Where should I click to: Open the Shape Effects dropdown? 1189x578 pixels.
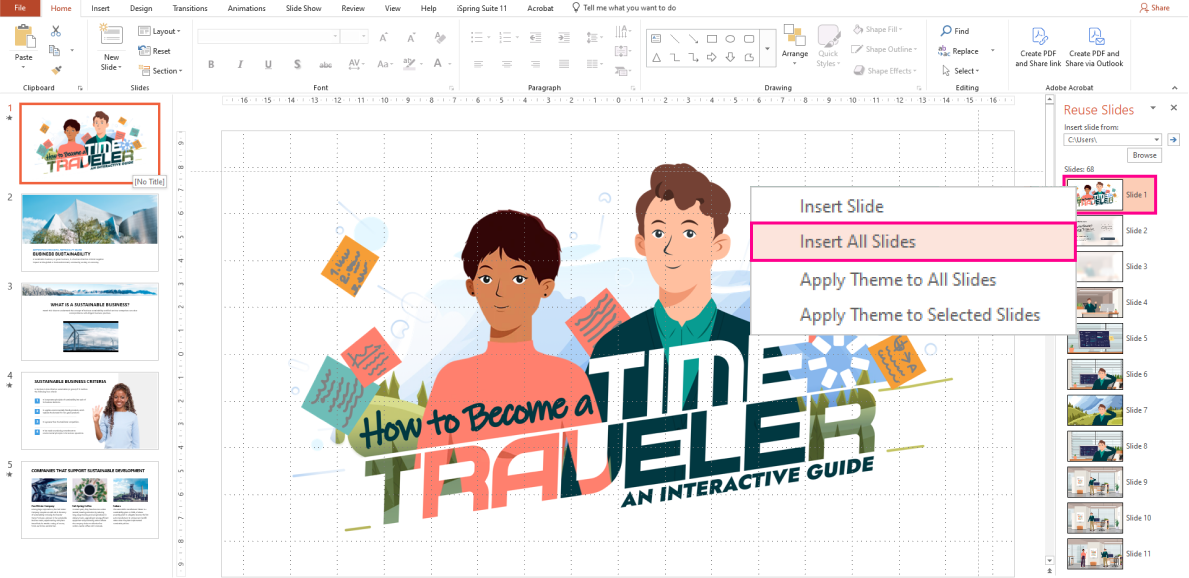883,71
